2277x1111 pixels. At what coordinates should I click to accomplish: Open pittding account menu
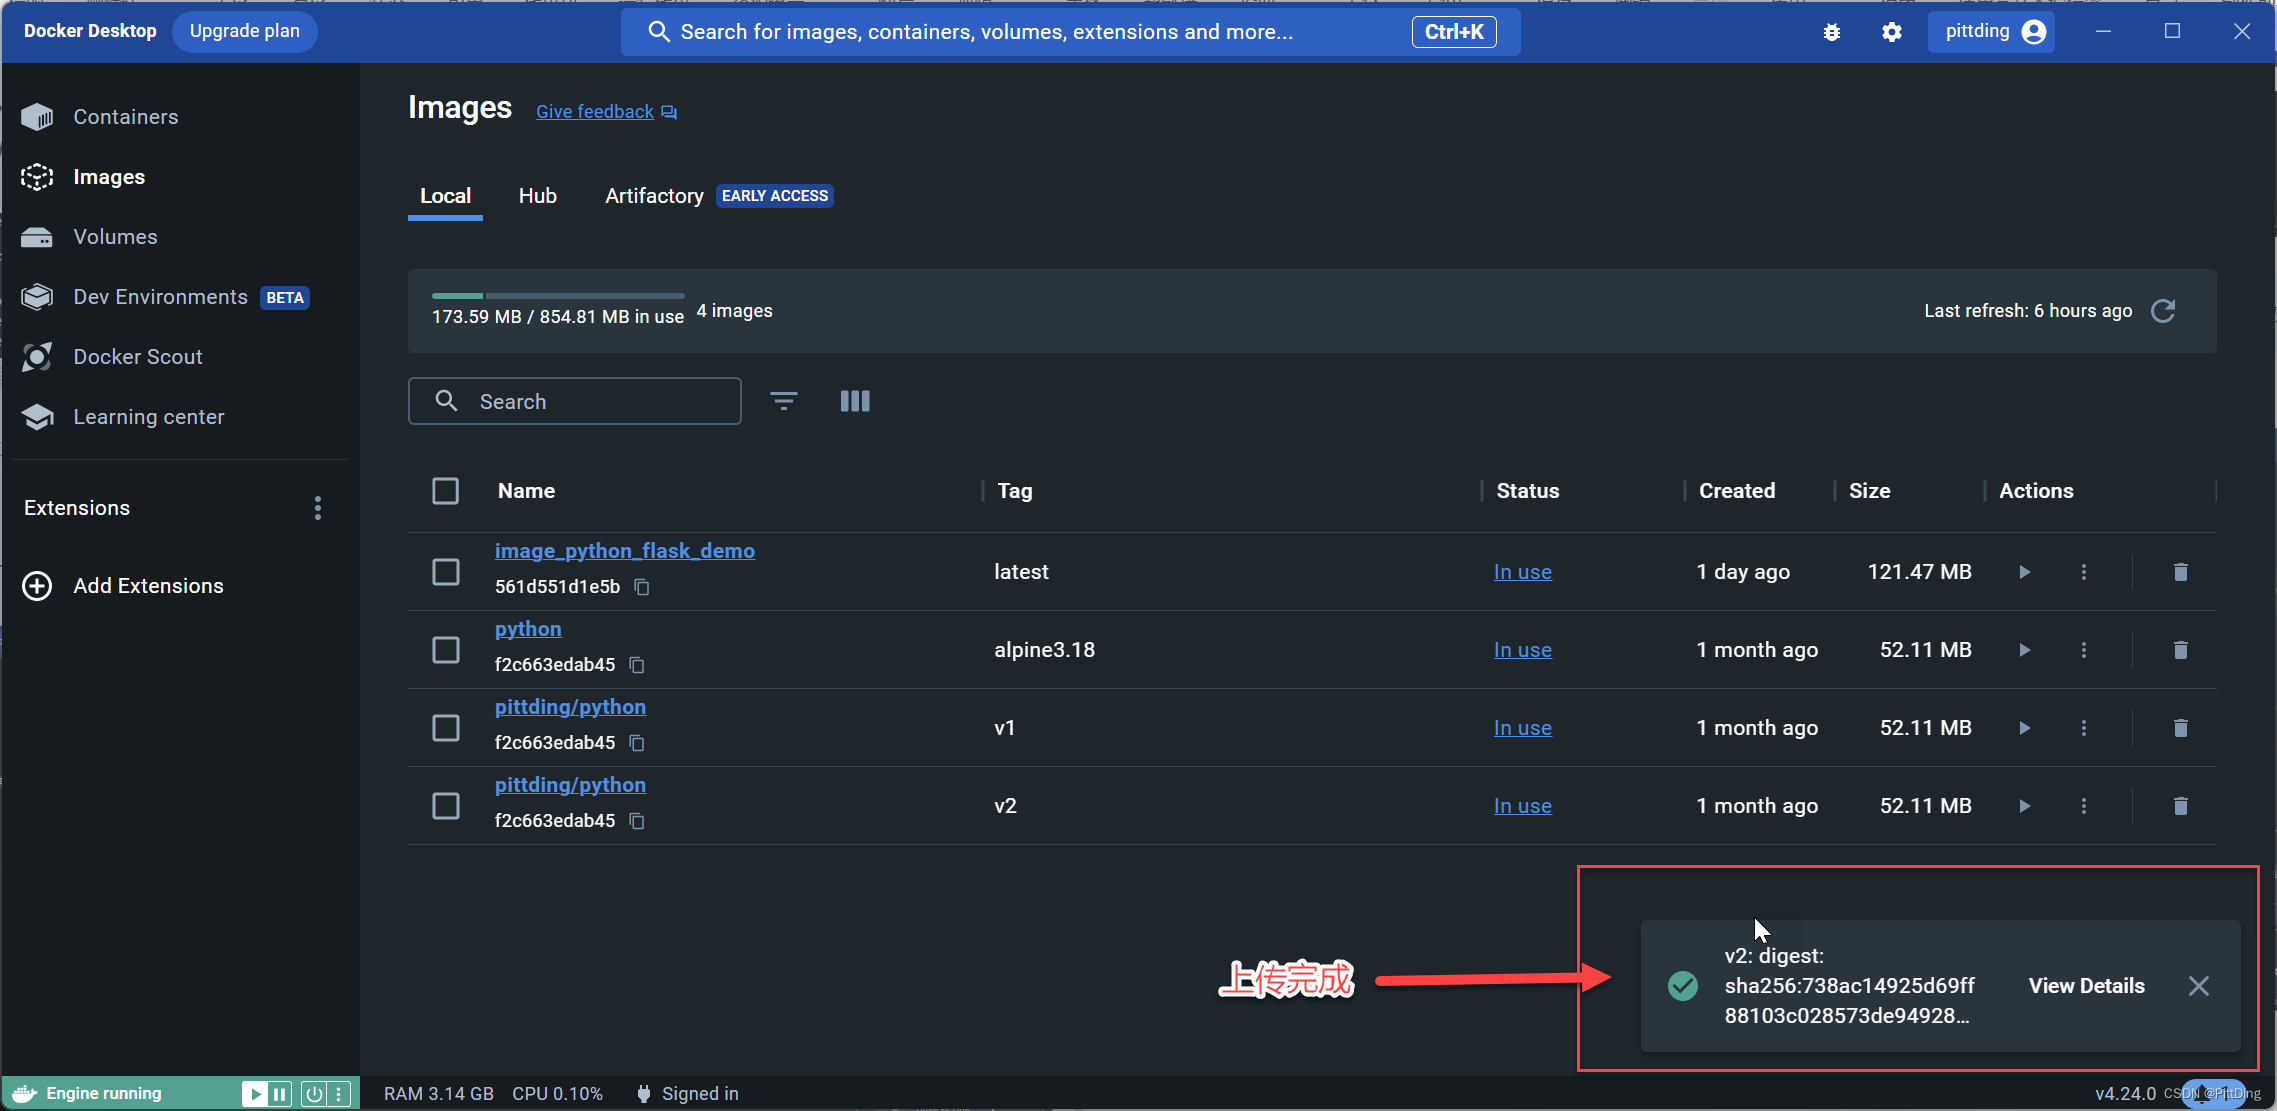[x=1992, y=32]
